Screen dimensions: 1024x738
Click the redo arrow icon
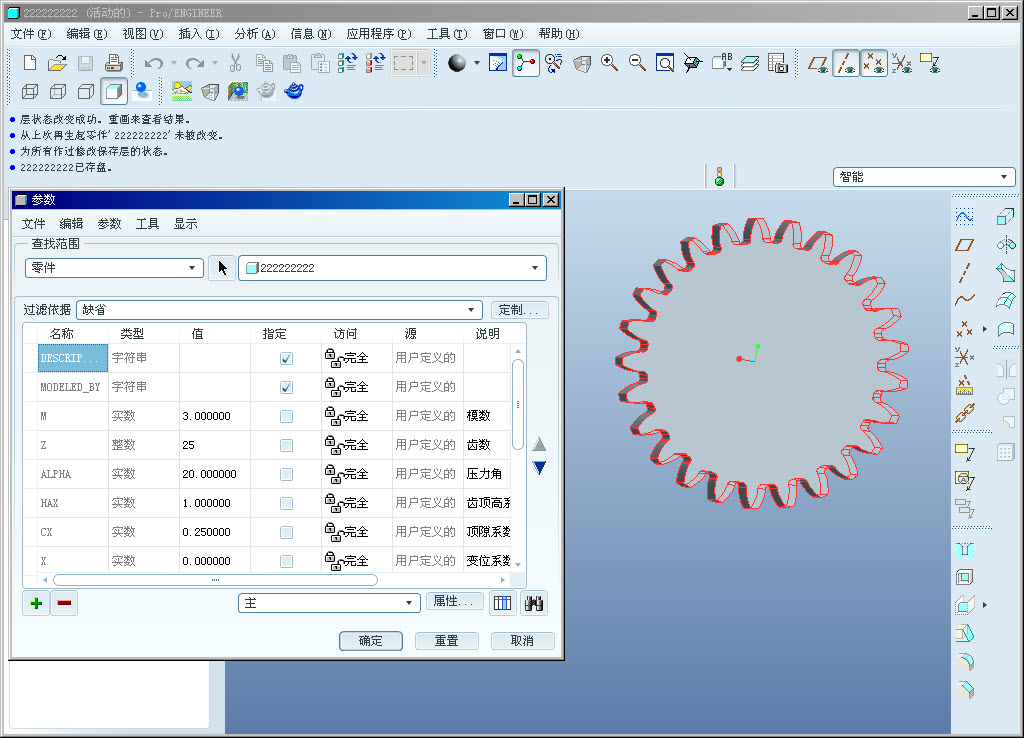(x=195, y=63)
